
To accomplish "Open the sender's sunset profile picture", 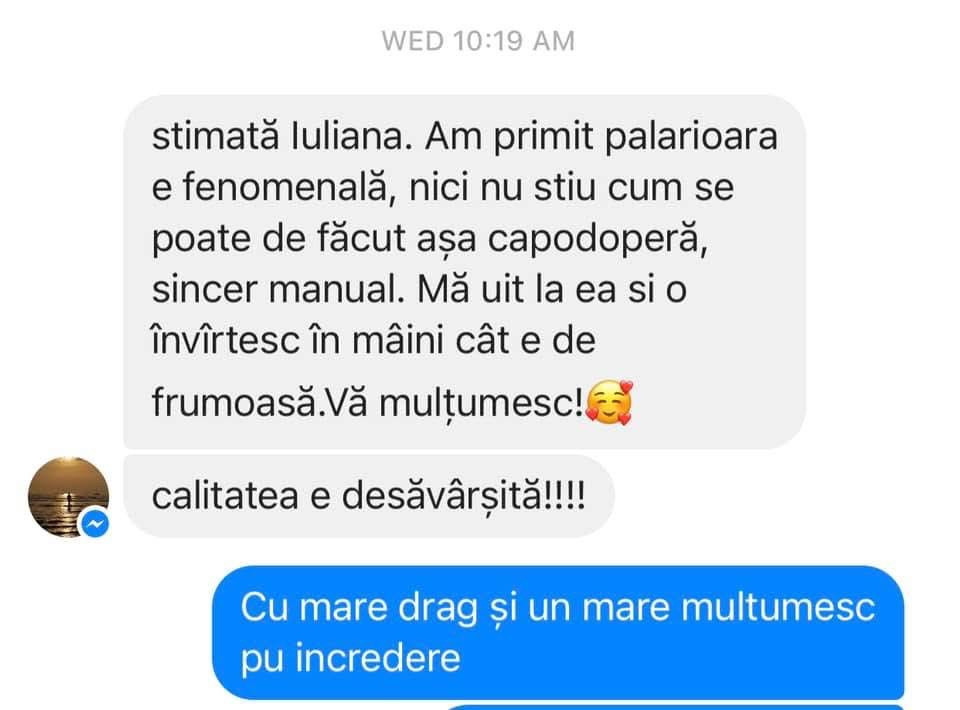I will (x=68, y=496).
